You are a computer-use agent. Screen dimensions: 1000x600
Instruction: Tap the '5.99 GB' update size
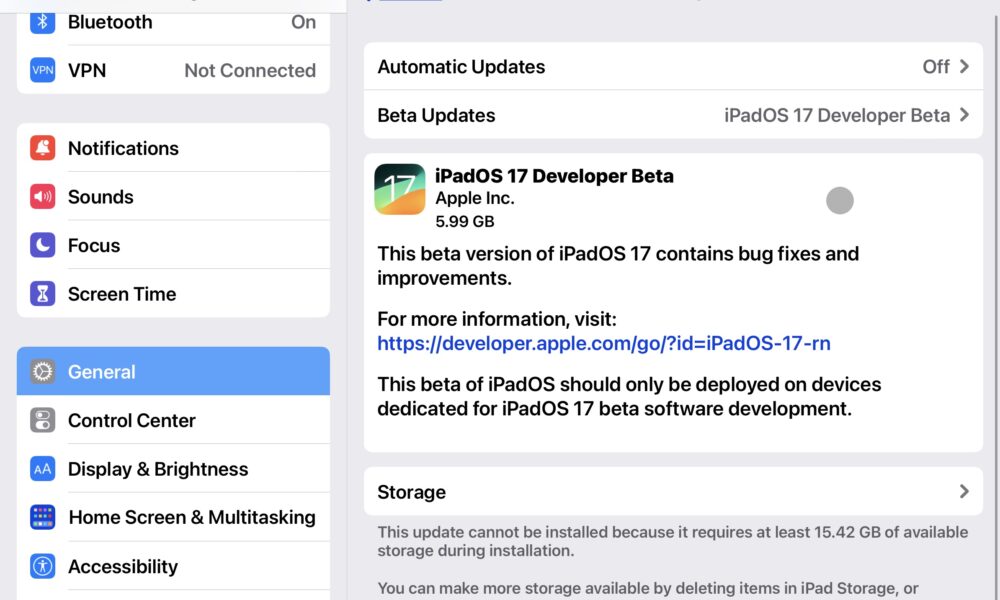pos(465,221)
